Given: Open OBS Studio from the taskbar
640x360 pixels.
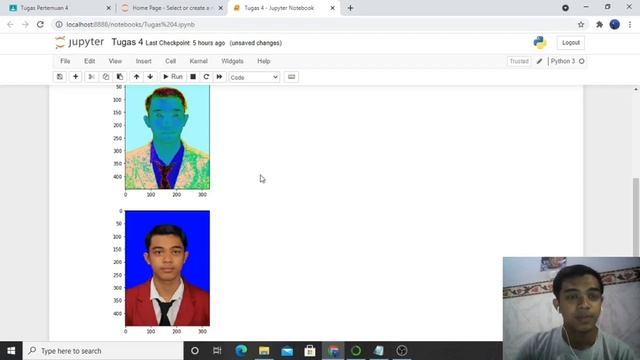Looking at the screenshot, I should point(402,351).
